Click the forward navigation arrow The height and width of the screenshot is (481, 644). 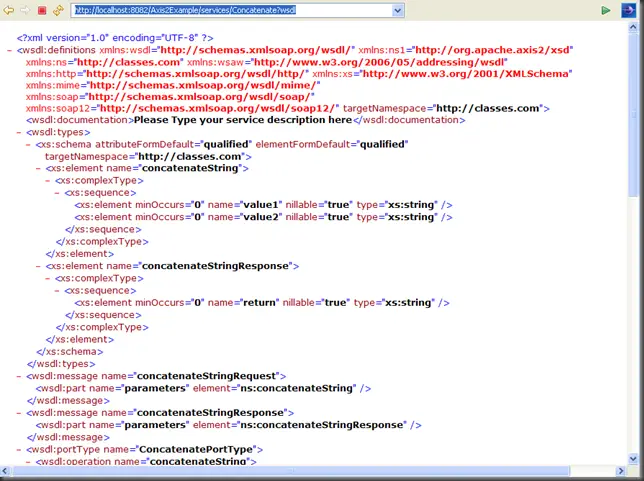[25, 10]
